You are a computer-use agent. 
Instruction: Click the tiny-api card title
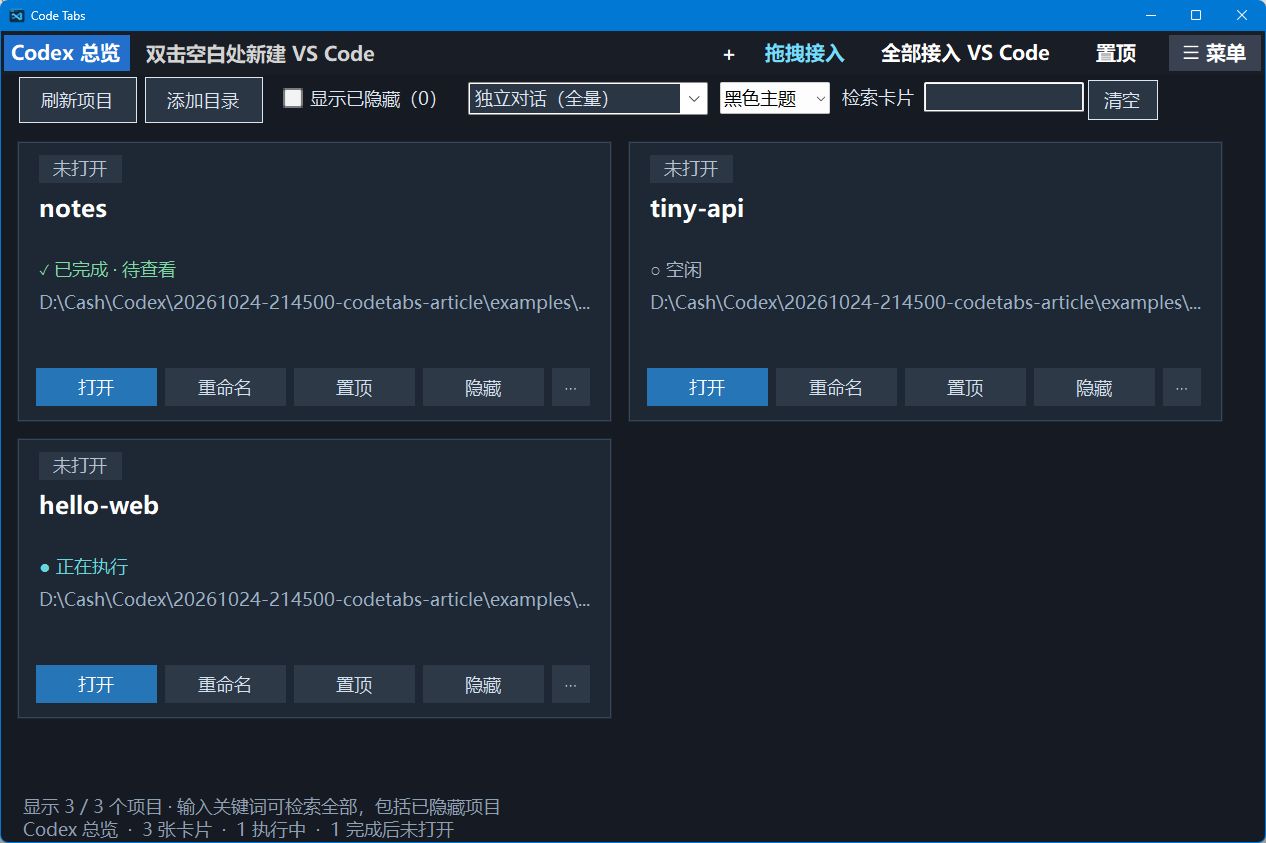697,209
